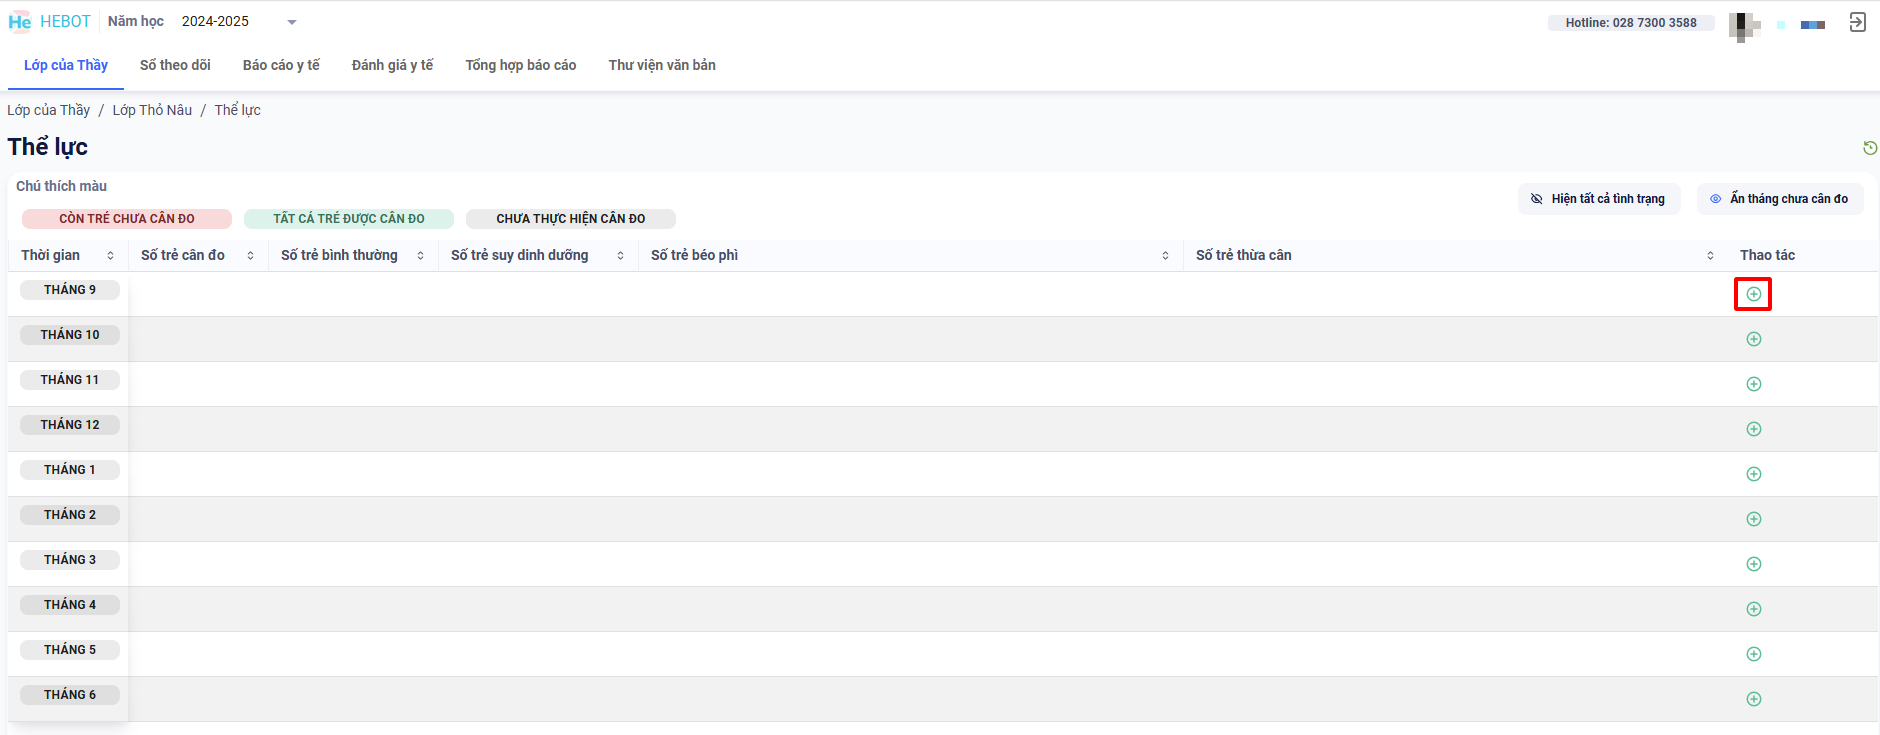Click the green refresh history icon
Screen dimensions: 1880x735
pos(1869,148)
